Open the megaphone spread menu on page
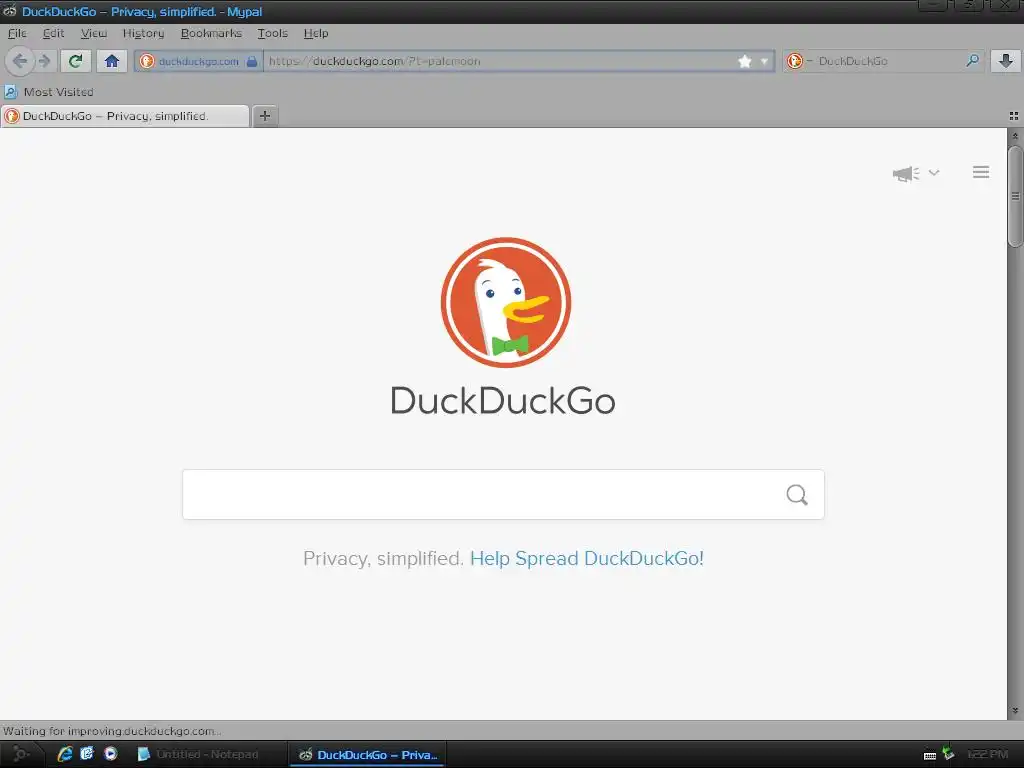This screenshot has width=1024, height=768. [916, 173]
